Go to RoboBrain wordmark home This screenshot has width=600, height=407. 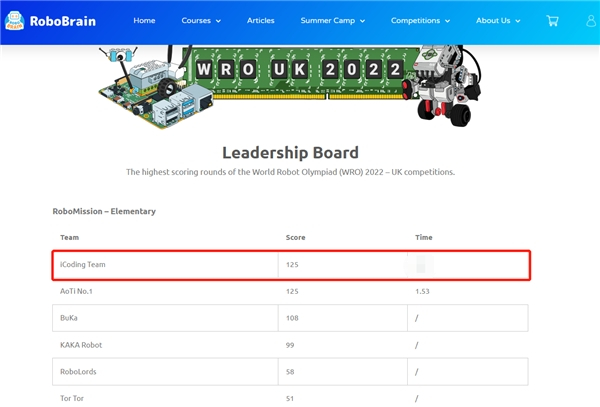pyautogui.click(x=63, y=21)
